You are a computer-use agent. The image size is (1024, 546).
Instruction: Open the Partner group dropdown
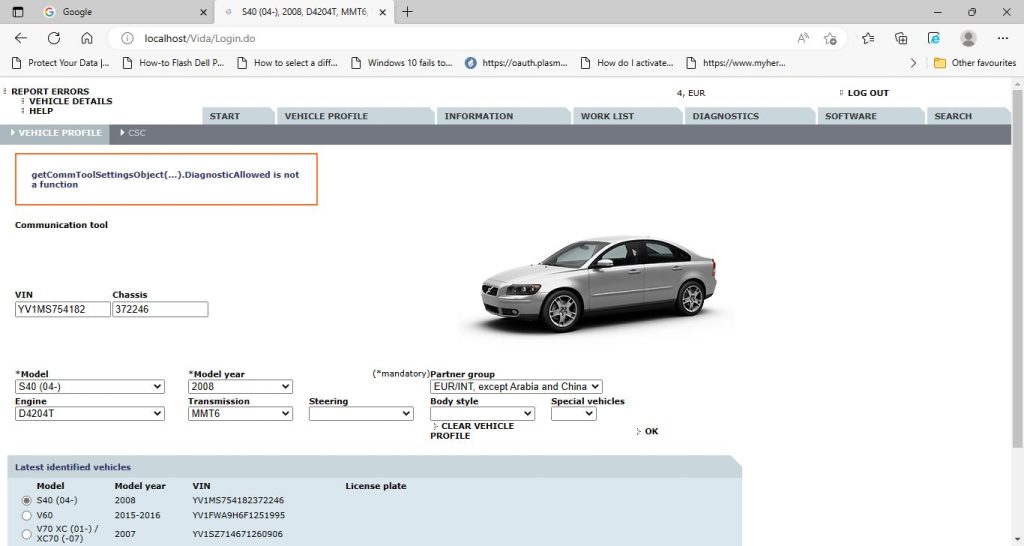516,387
